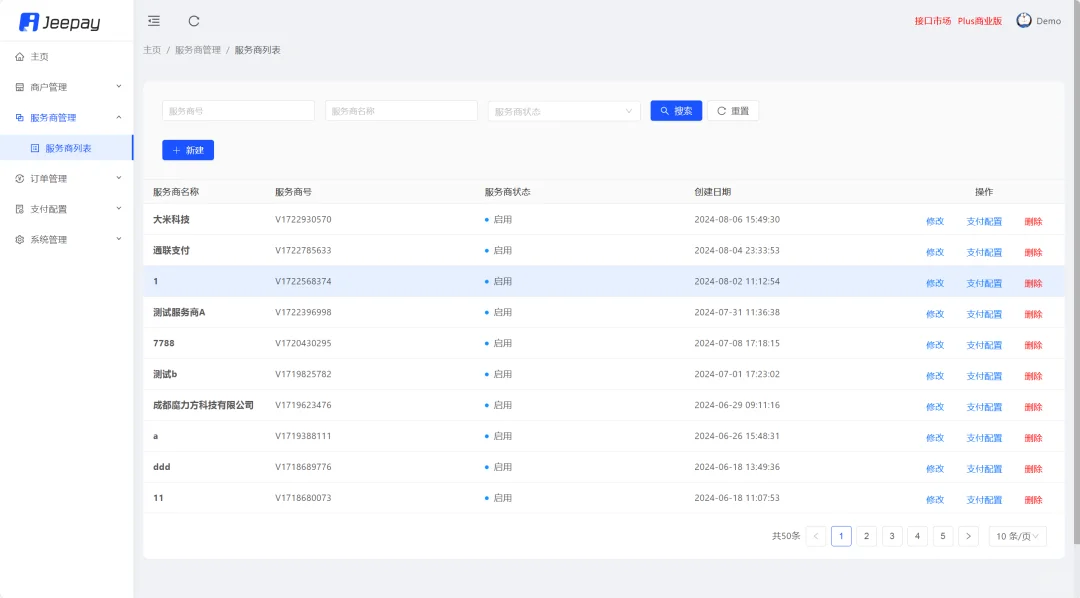The width and height of the screenshot is (1080, 598).
Task: Collapse the sidebar using the collapse icon
Action: (153, 20)
